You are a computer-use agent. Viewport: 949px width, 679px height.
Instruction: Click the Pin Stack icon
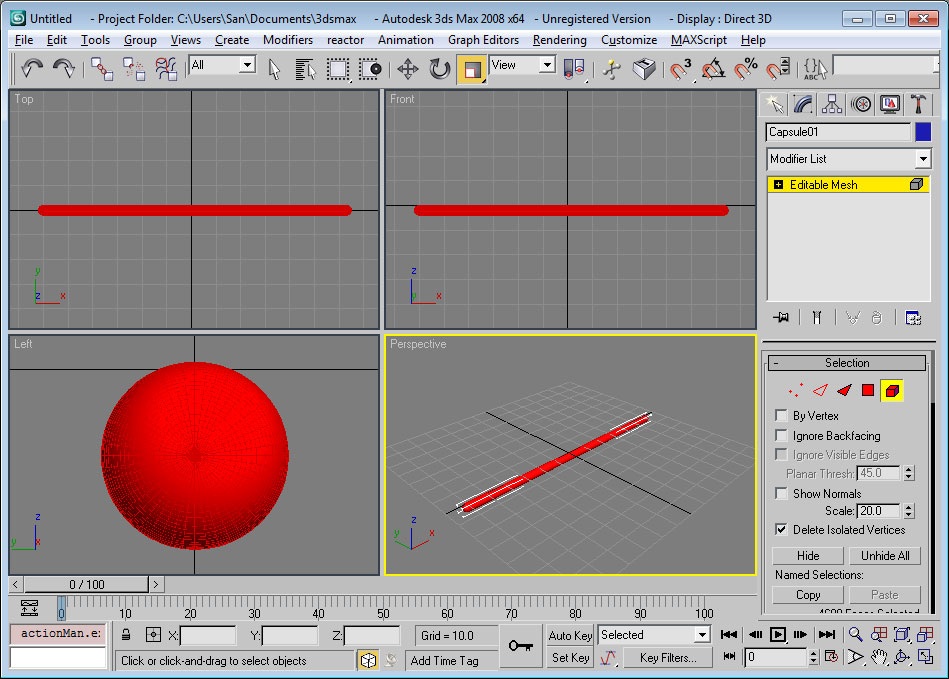click(x=781, y=317)
